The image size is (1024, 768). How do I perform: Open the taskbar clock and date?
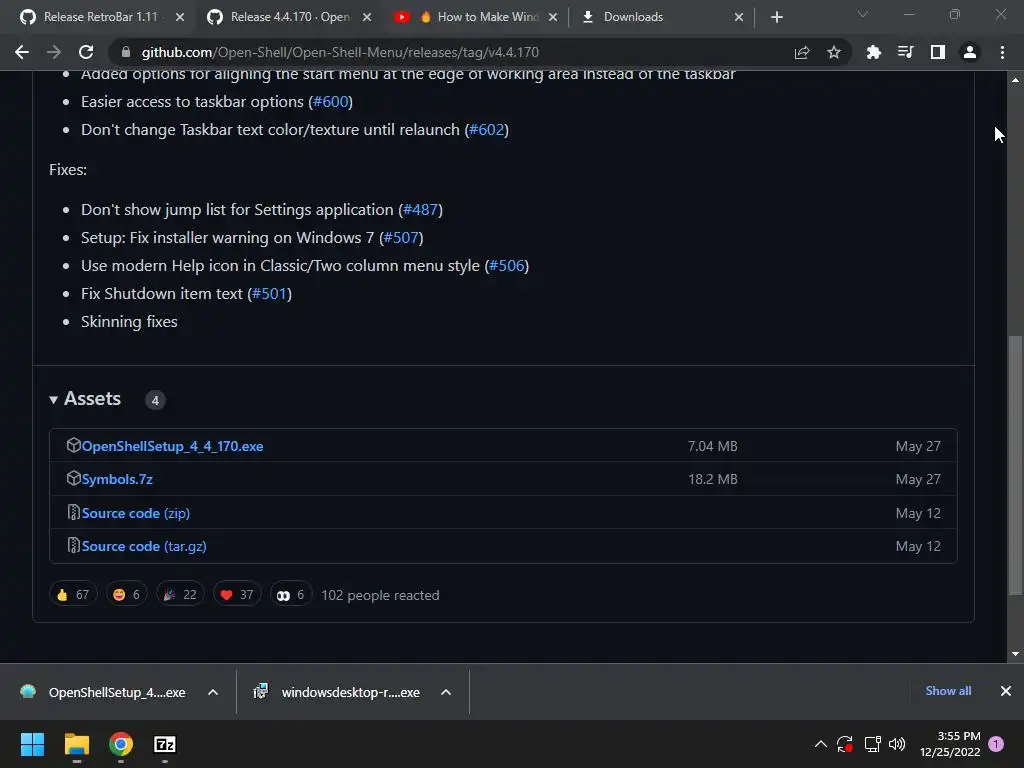[950, 744]
